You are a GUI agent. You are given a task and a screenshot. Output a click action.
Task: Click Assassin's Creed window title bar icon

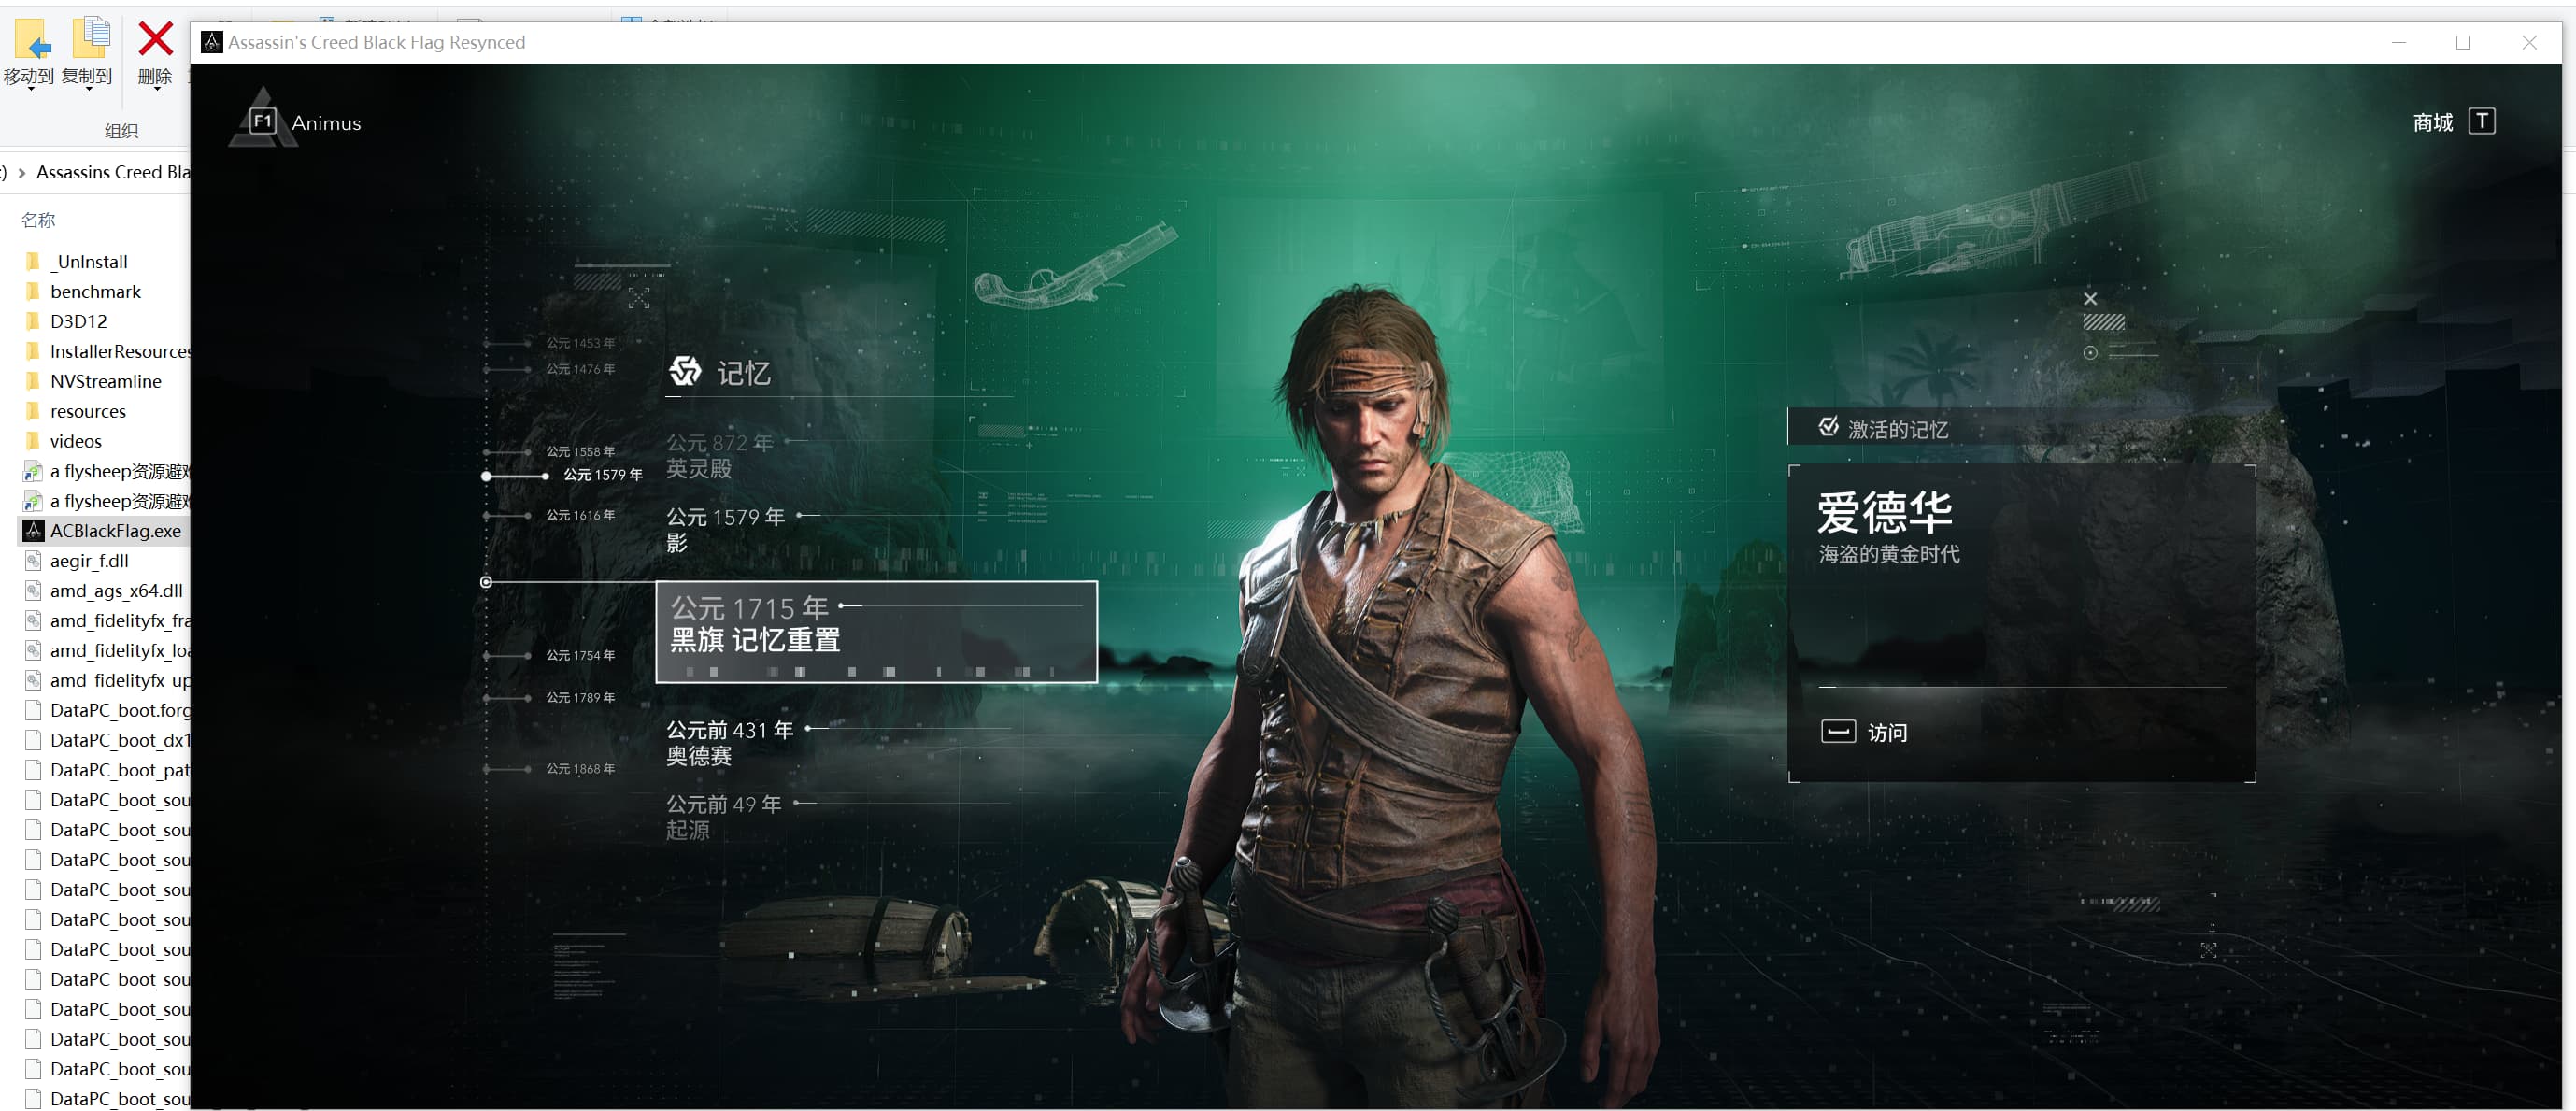pyautogui.click(x=212, y=42)
